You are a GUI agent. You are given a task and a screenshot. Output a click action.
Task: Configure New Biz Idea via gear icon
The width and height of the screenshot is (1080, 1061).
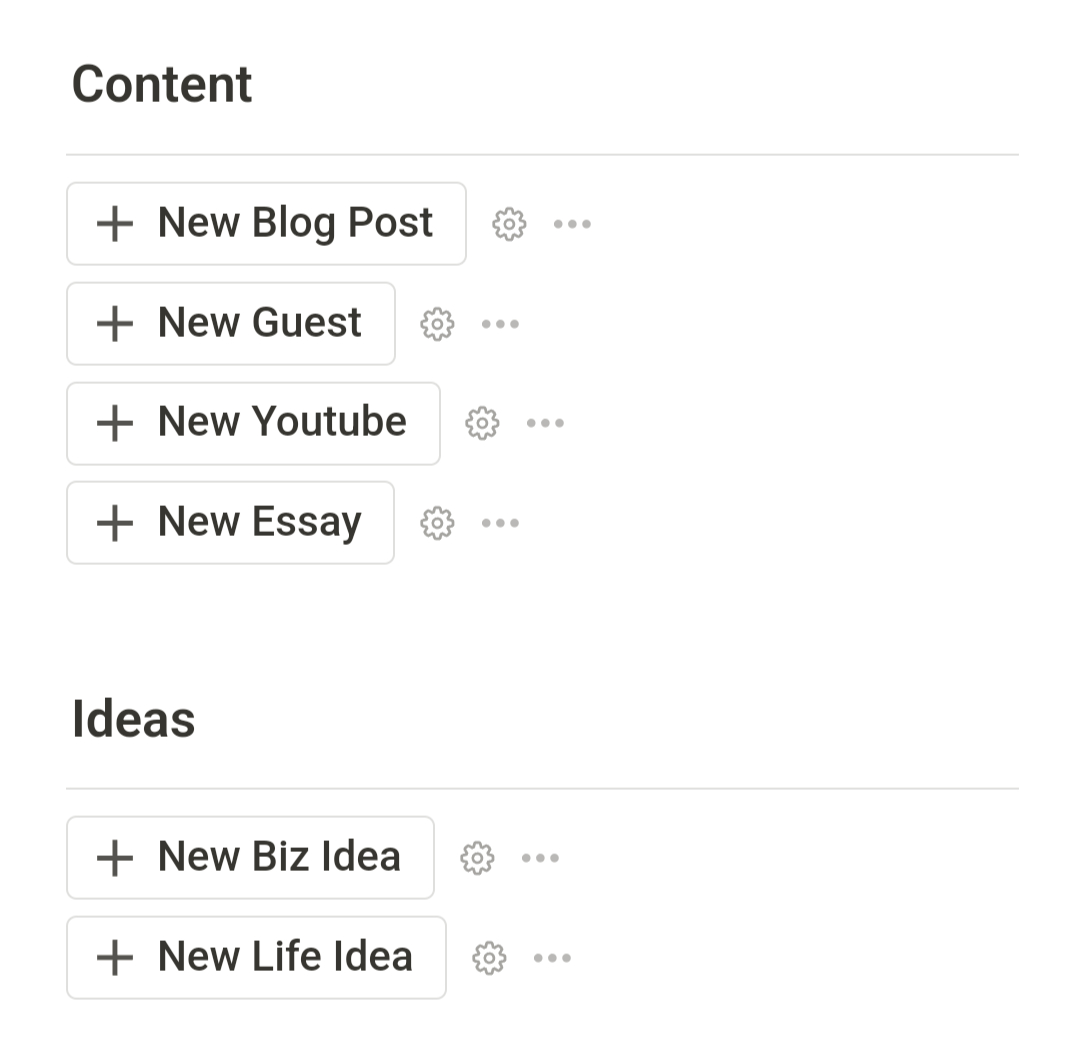[x=477, y=858]
